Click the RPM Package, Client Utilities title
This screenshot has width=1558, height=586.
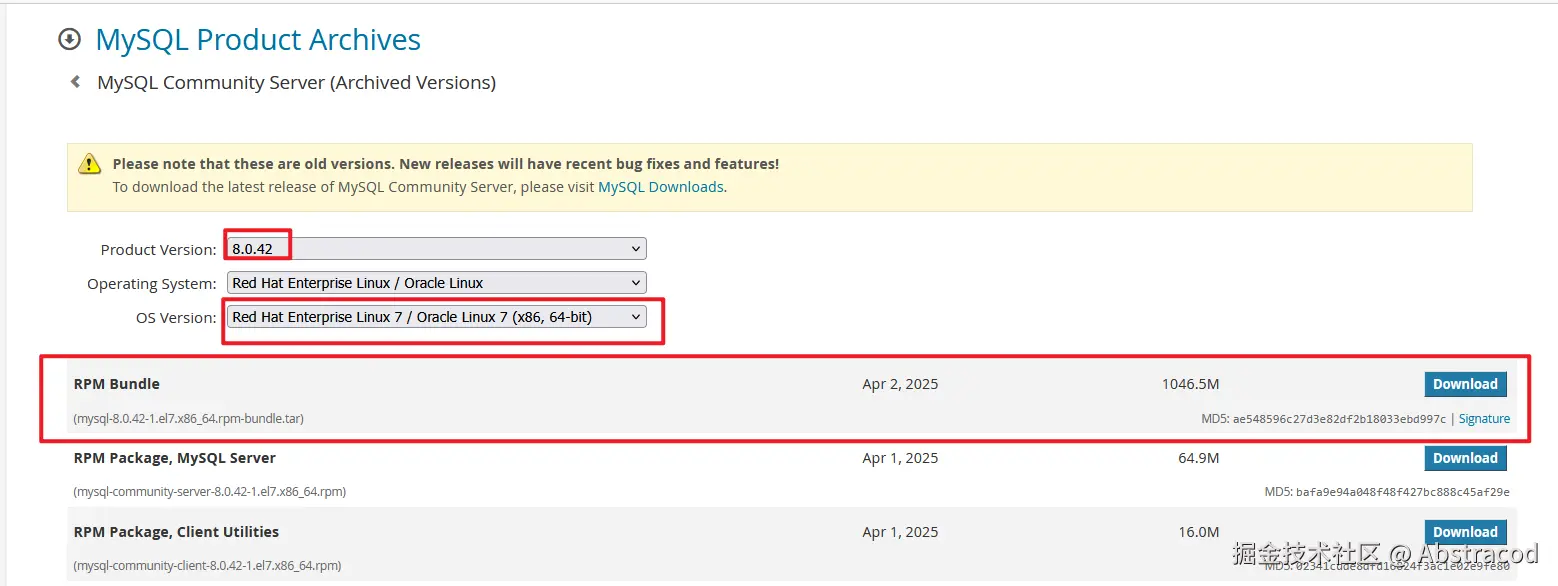[176, 532]
